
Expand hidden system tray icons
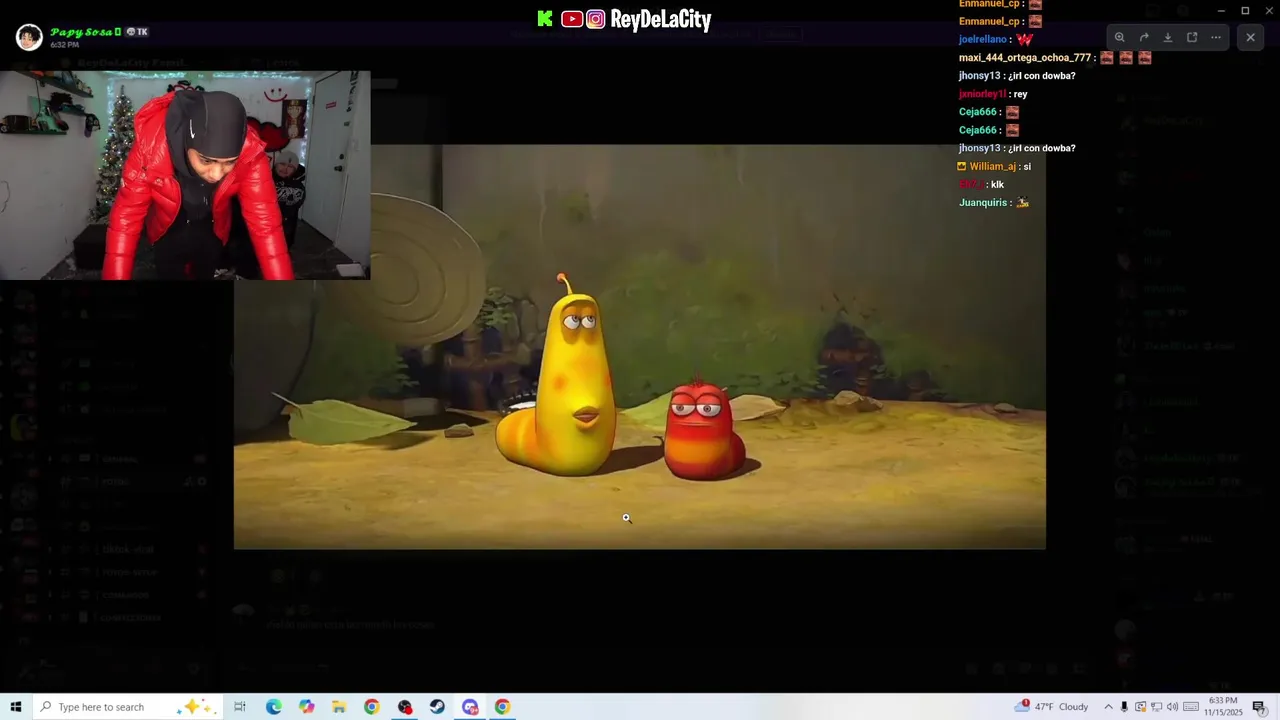click(1108, 707)
